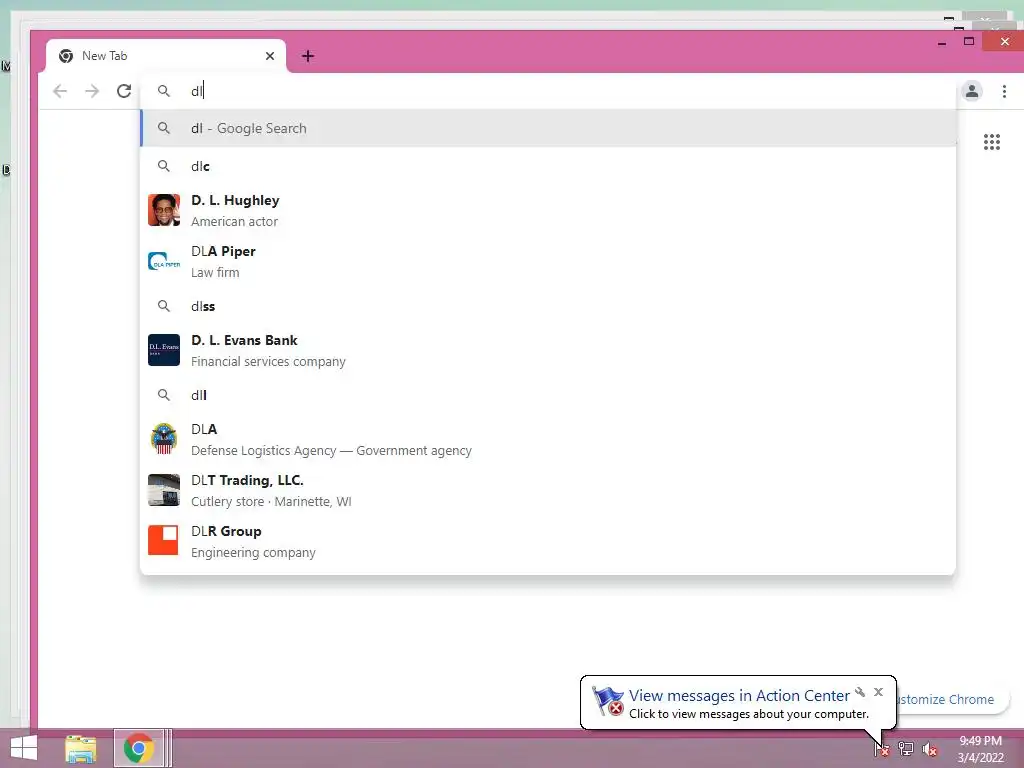Click in the address bar containing 'dl'

pos(547,91)
